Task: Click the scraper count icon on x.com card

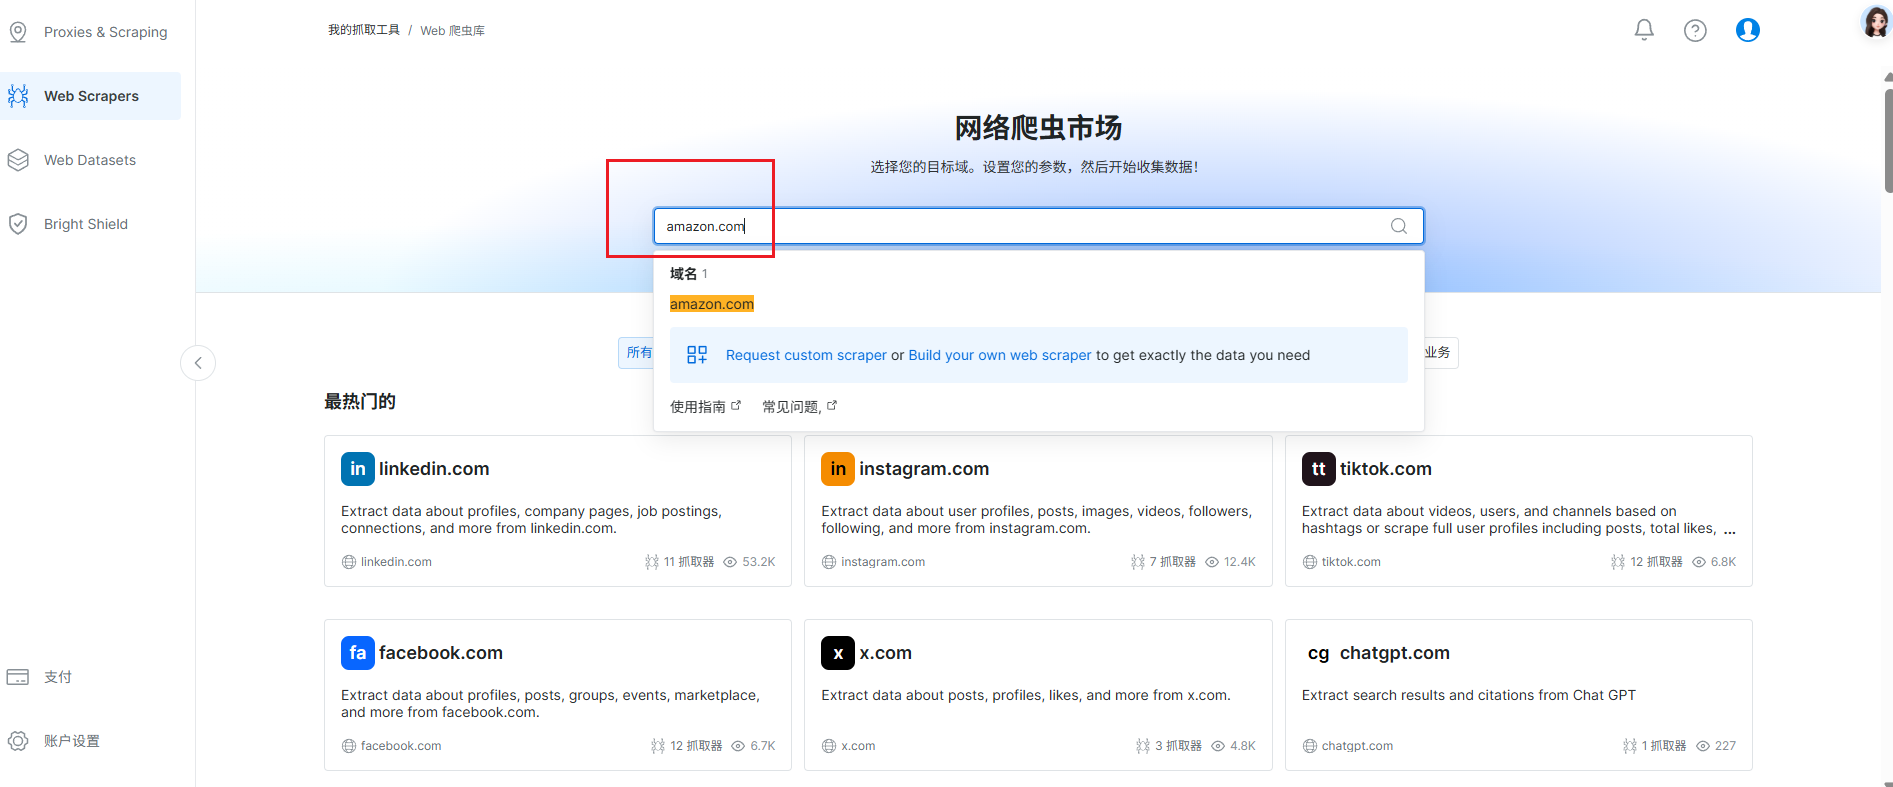Action: click(x=1143, y=746)
